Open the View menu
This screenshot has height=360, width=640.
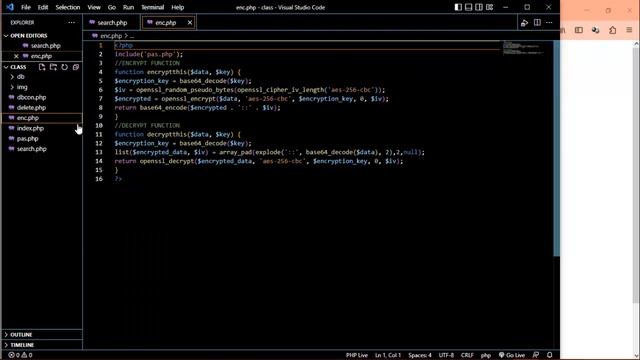pos(94,7)
